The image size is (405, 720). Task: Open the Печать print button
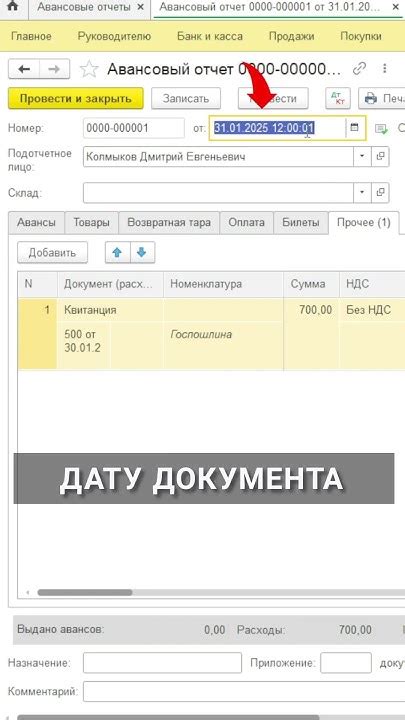click(382, 98)
